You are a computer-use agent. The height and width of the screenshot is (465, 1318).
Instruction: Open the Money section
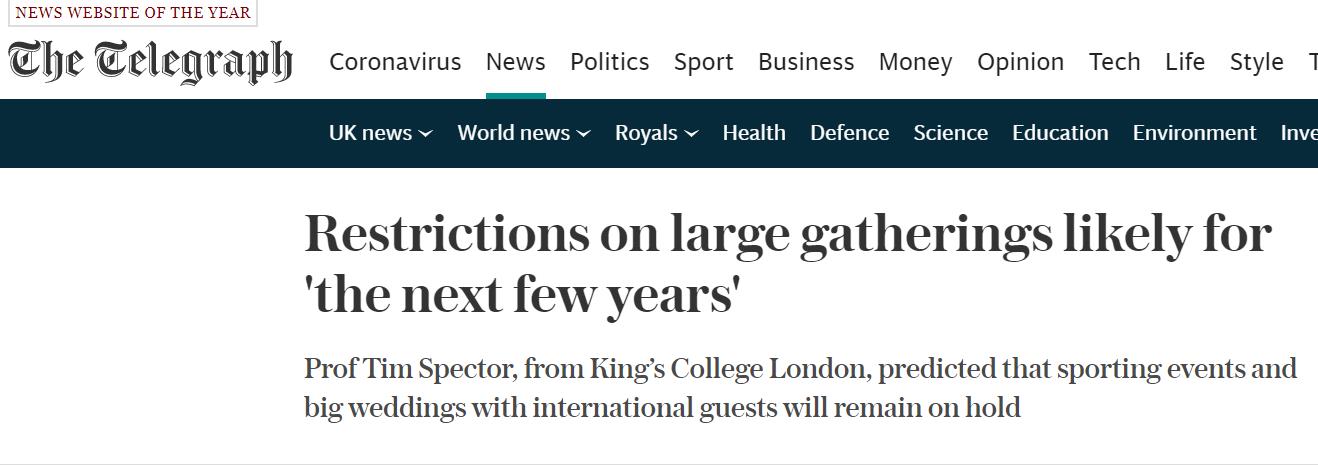pos(915,62)
